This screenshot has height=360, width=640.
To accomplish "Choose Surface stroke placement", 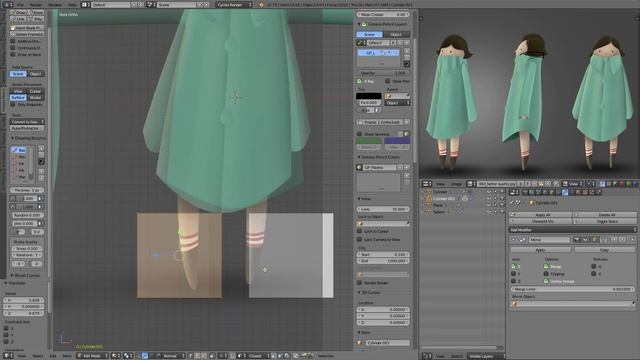I will pos(18,98).
